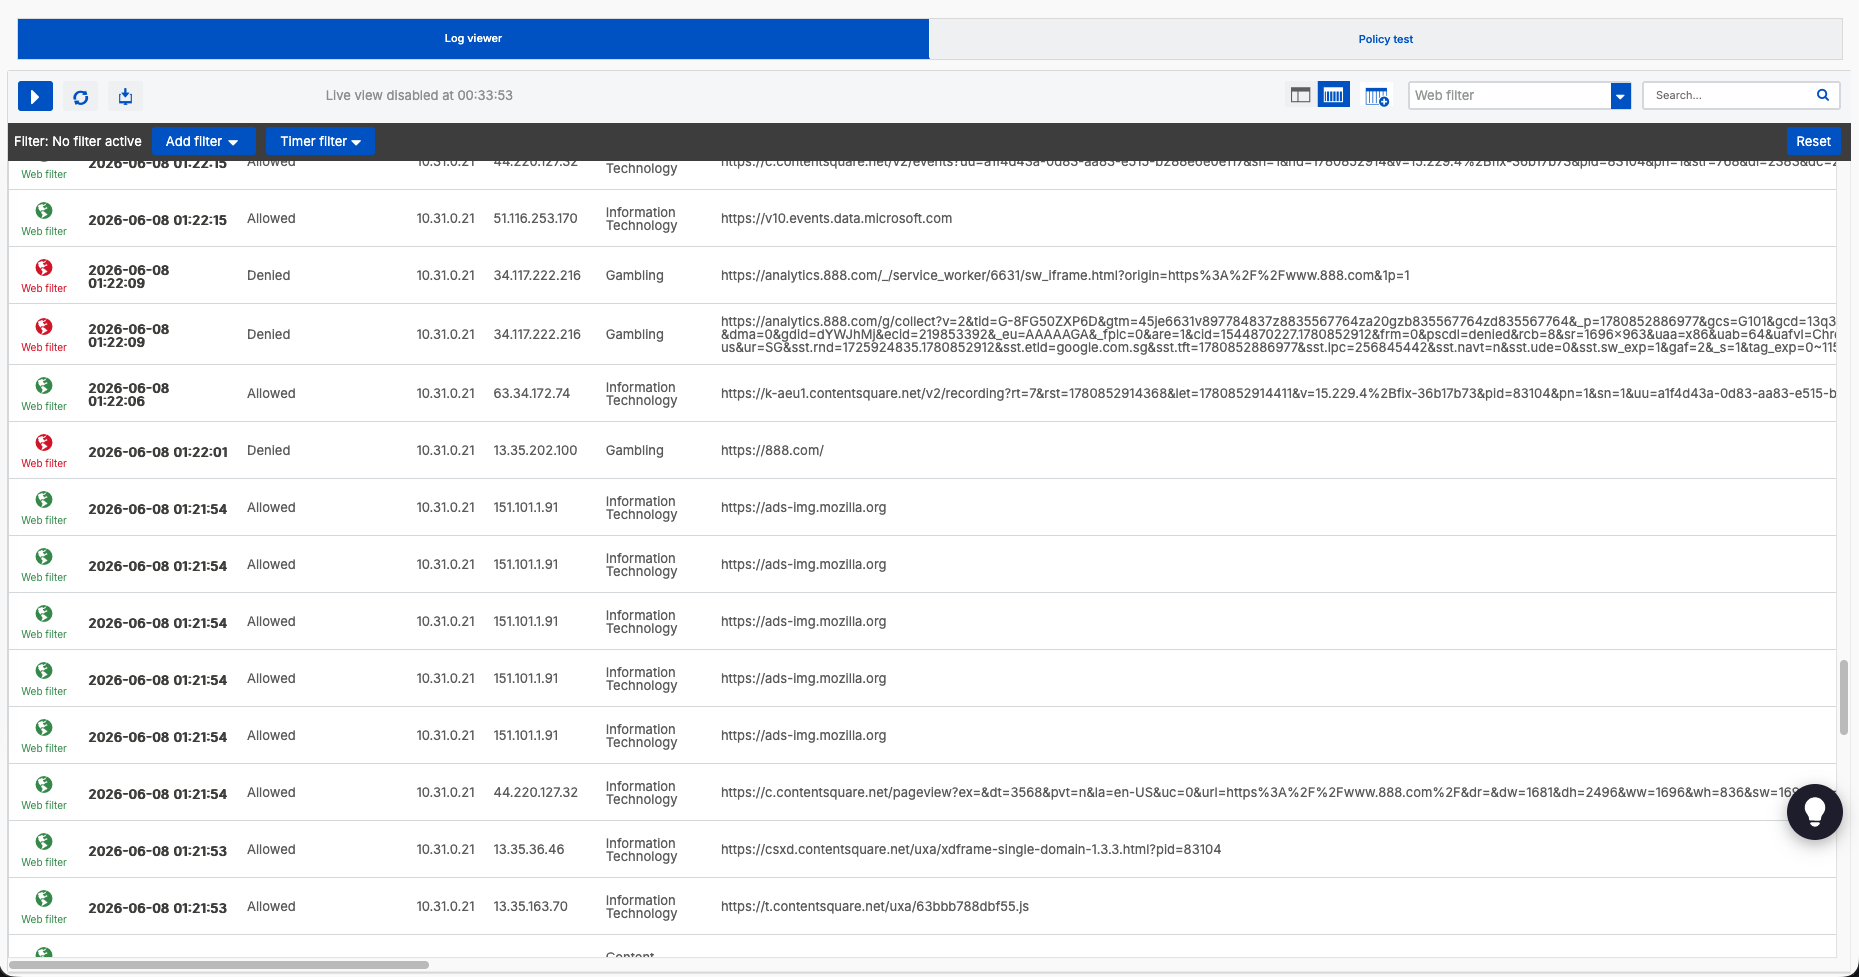The width and height of the screenshot is (1859, 977).
Task: Select the Log viewer tab
Action: tap(473, 38)
